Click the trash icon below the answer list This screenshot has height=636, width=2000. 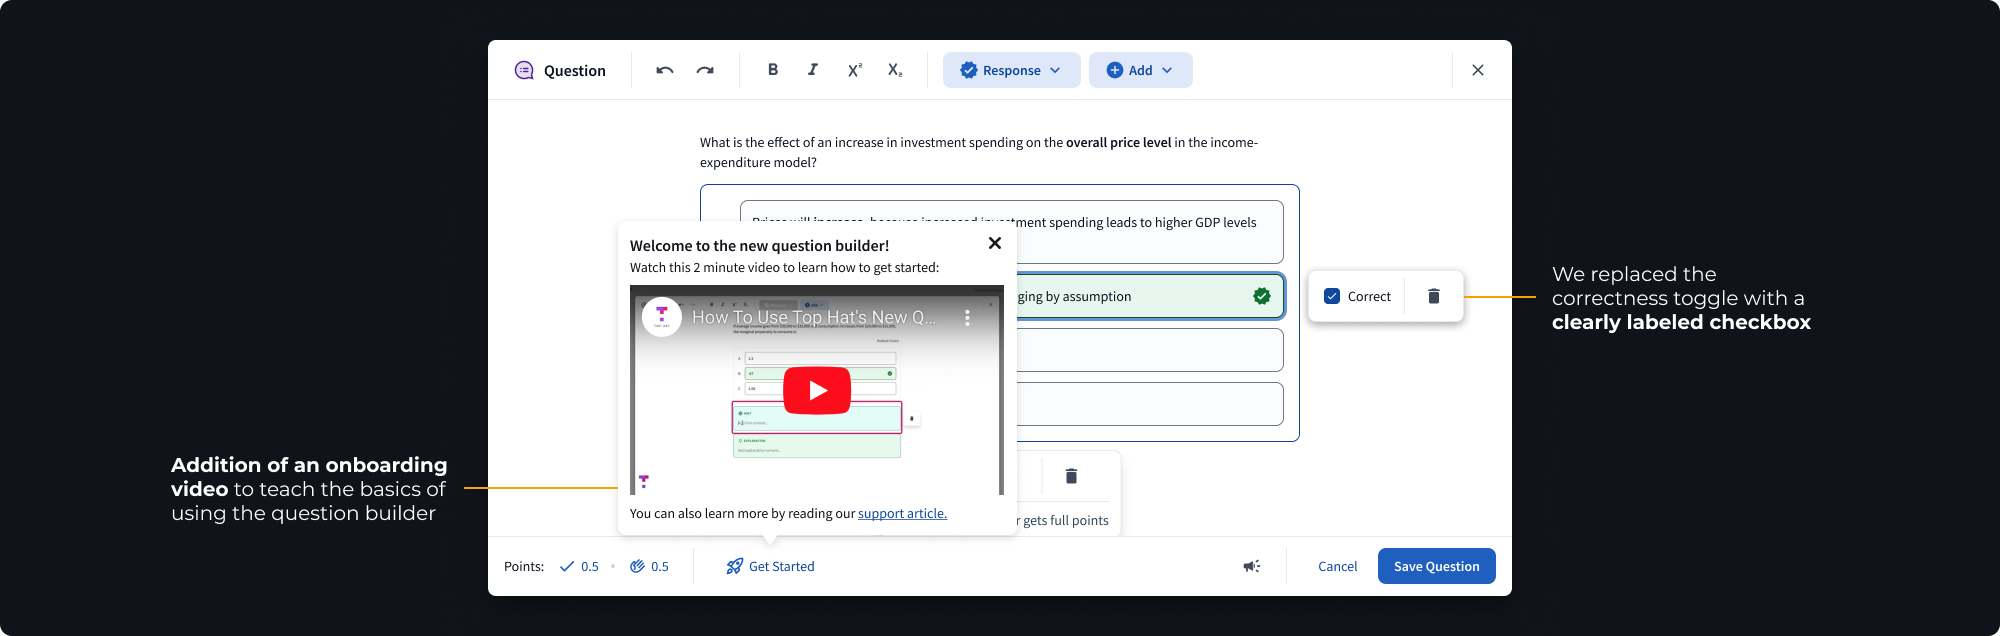tap(1071, 476)
